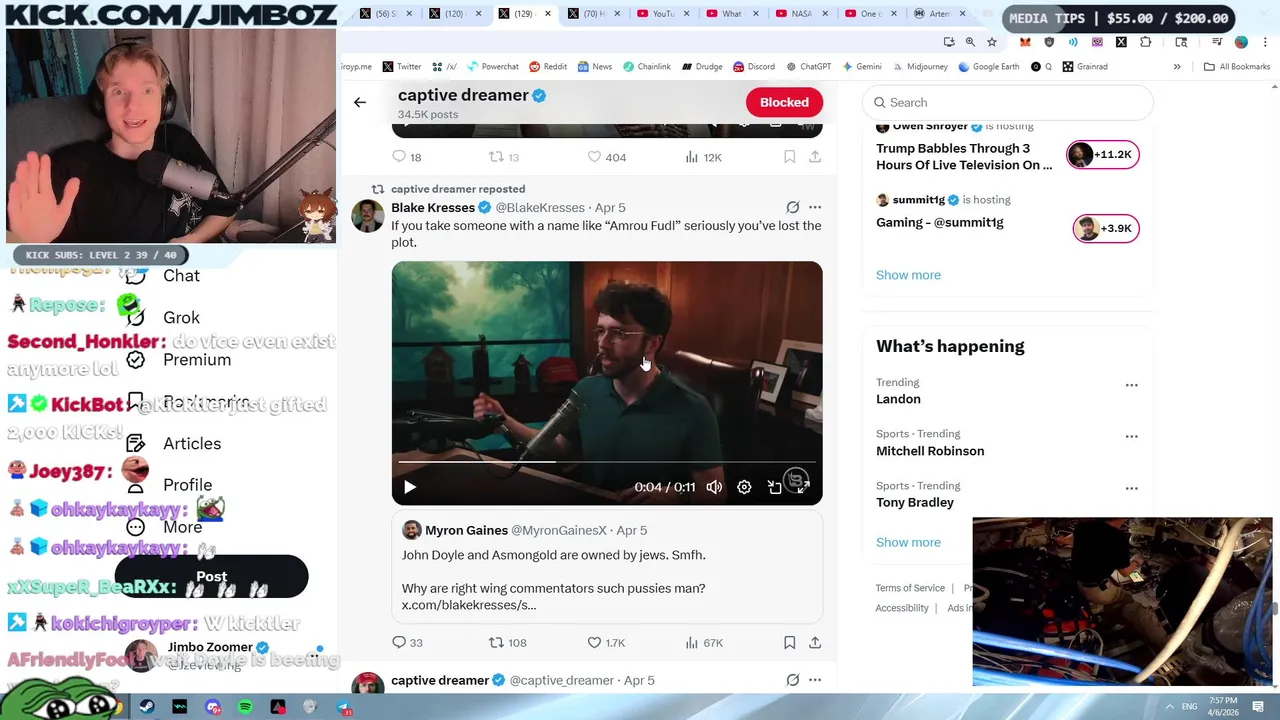
Task: Like the post with 1.7K likes
Action: tap(606, 642)
